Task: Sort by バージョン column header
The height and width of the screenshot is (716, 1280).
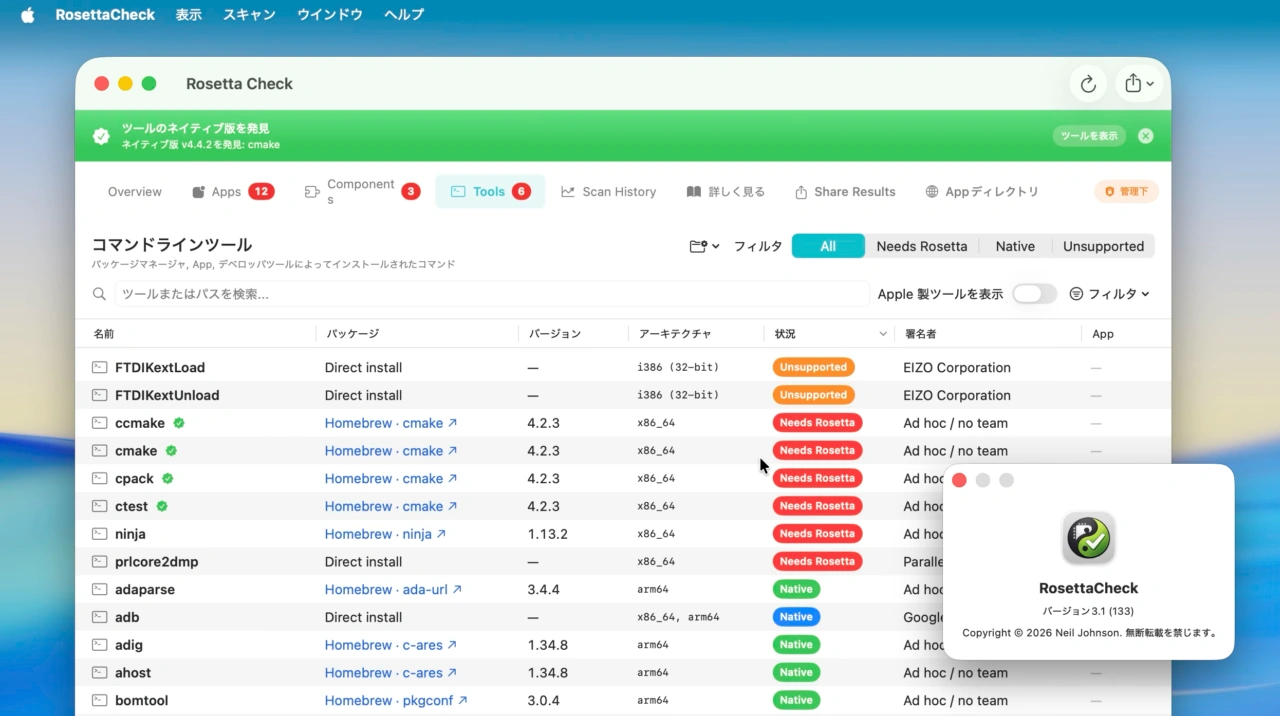Action: point(555,334)
